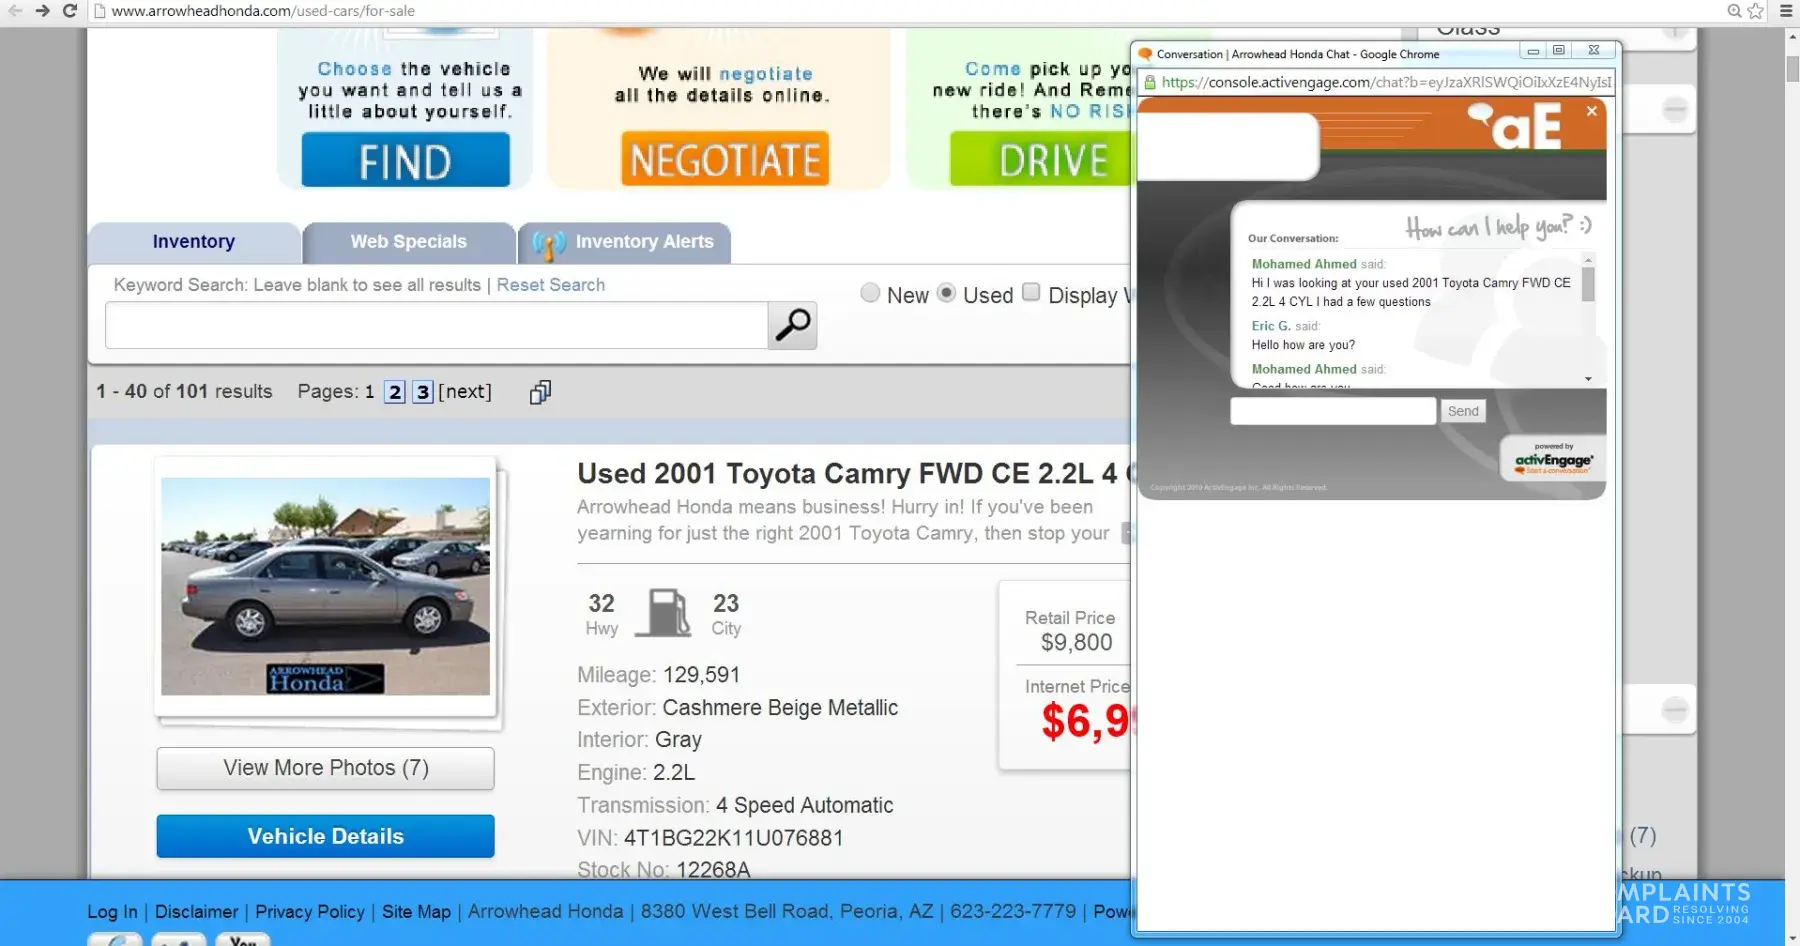
Task: Switch to the Inventory Alerts tab
Action: coord(625,242)
